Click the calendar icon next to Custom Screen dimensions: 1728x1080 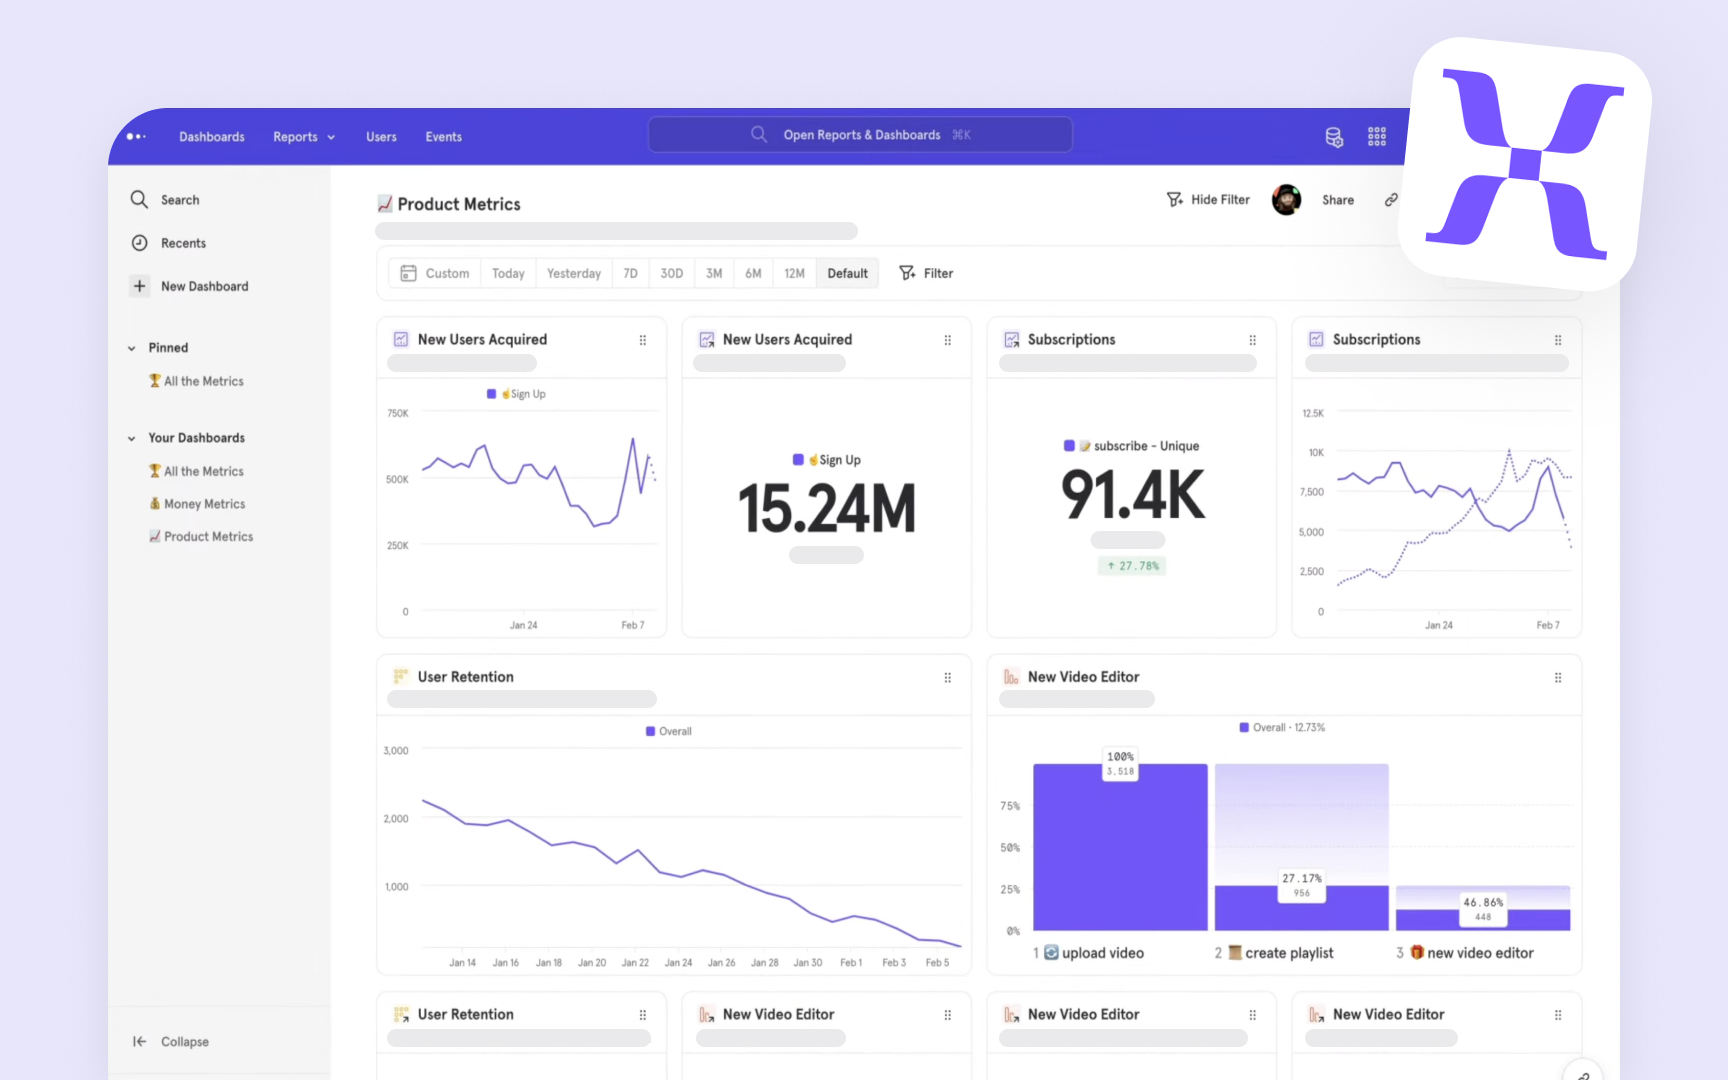pyautogui.click(x=407, y=272)
